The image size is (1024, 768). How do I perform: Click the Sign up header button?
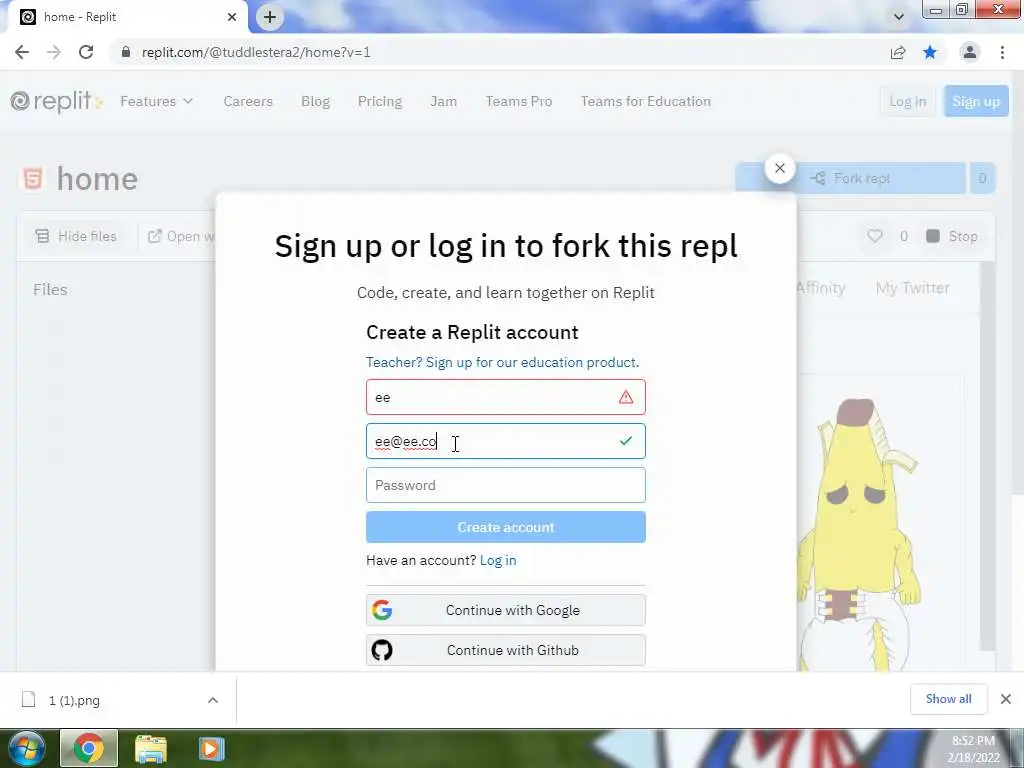976,101
